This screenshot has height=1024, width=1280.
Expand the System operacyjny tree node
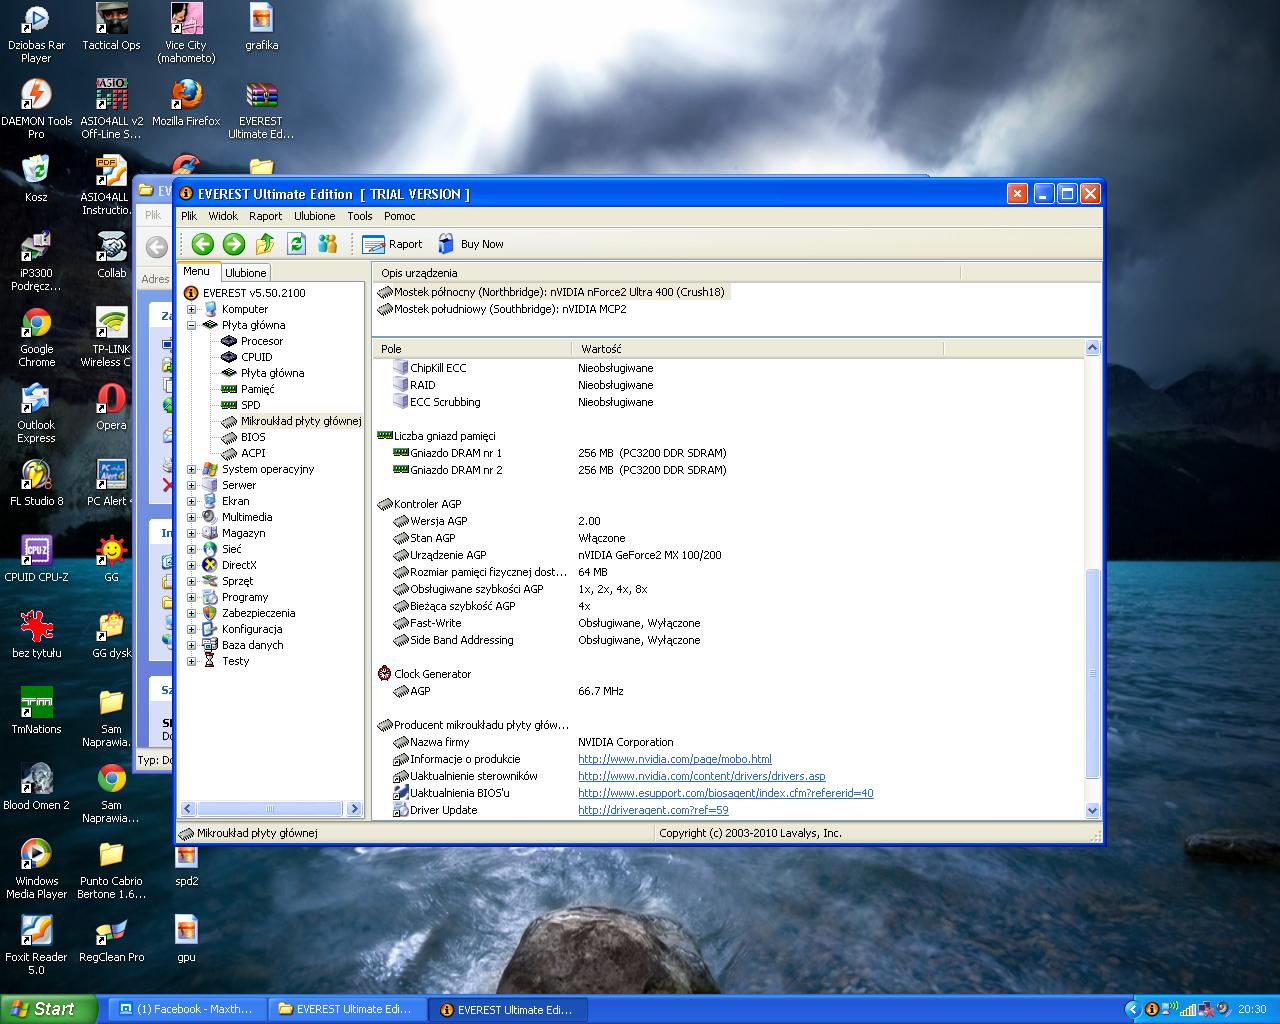coord(191,469)
